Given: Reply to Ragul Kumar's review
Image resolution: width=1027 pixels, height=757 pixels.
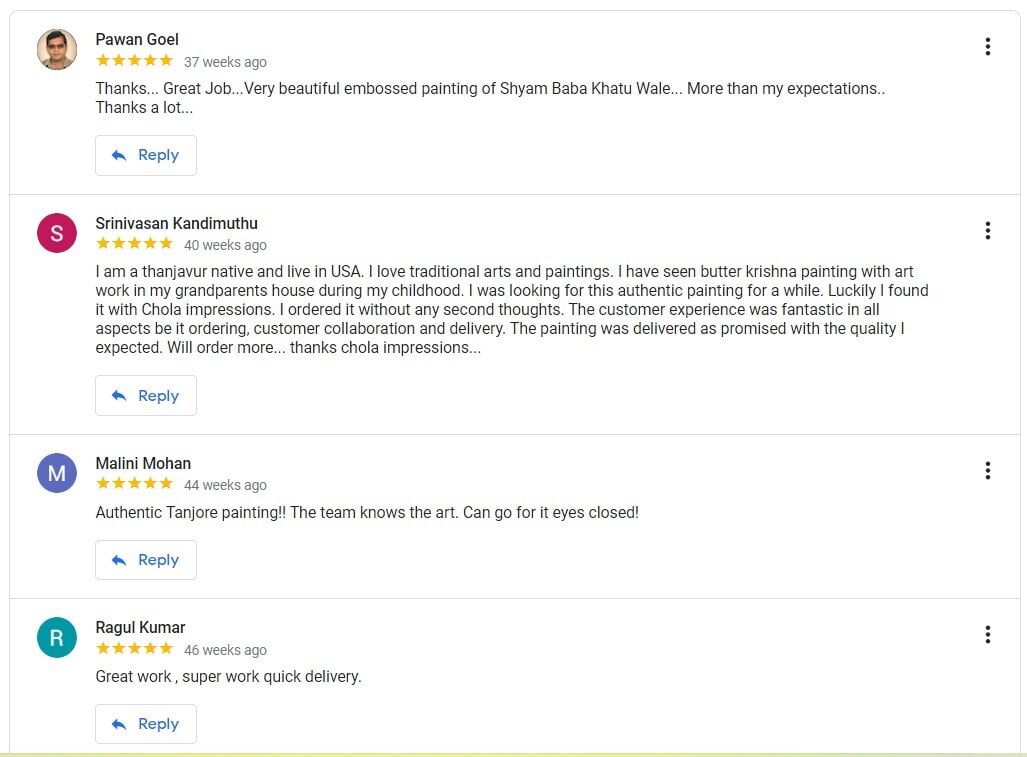Looking at the screenshot, I should point(146,724).
